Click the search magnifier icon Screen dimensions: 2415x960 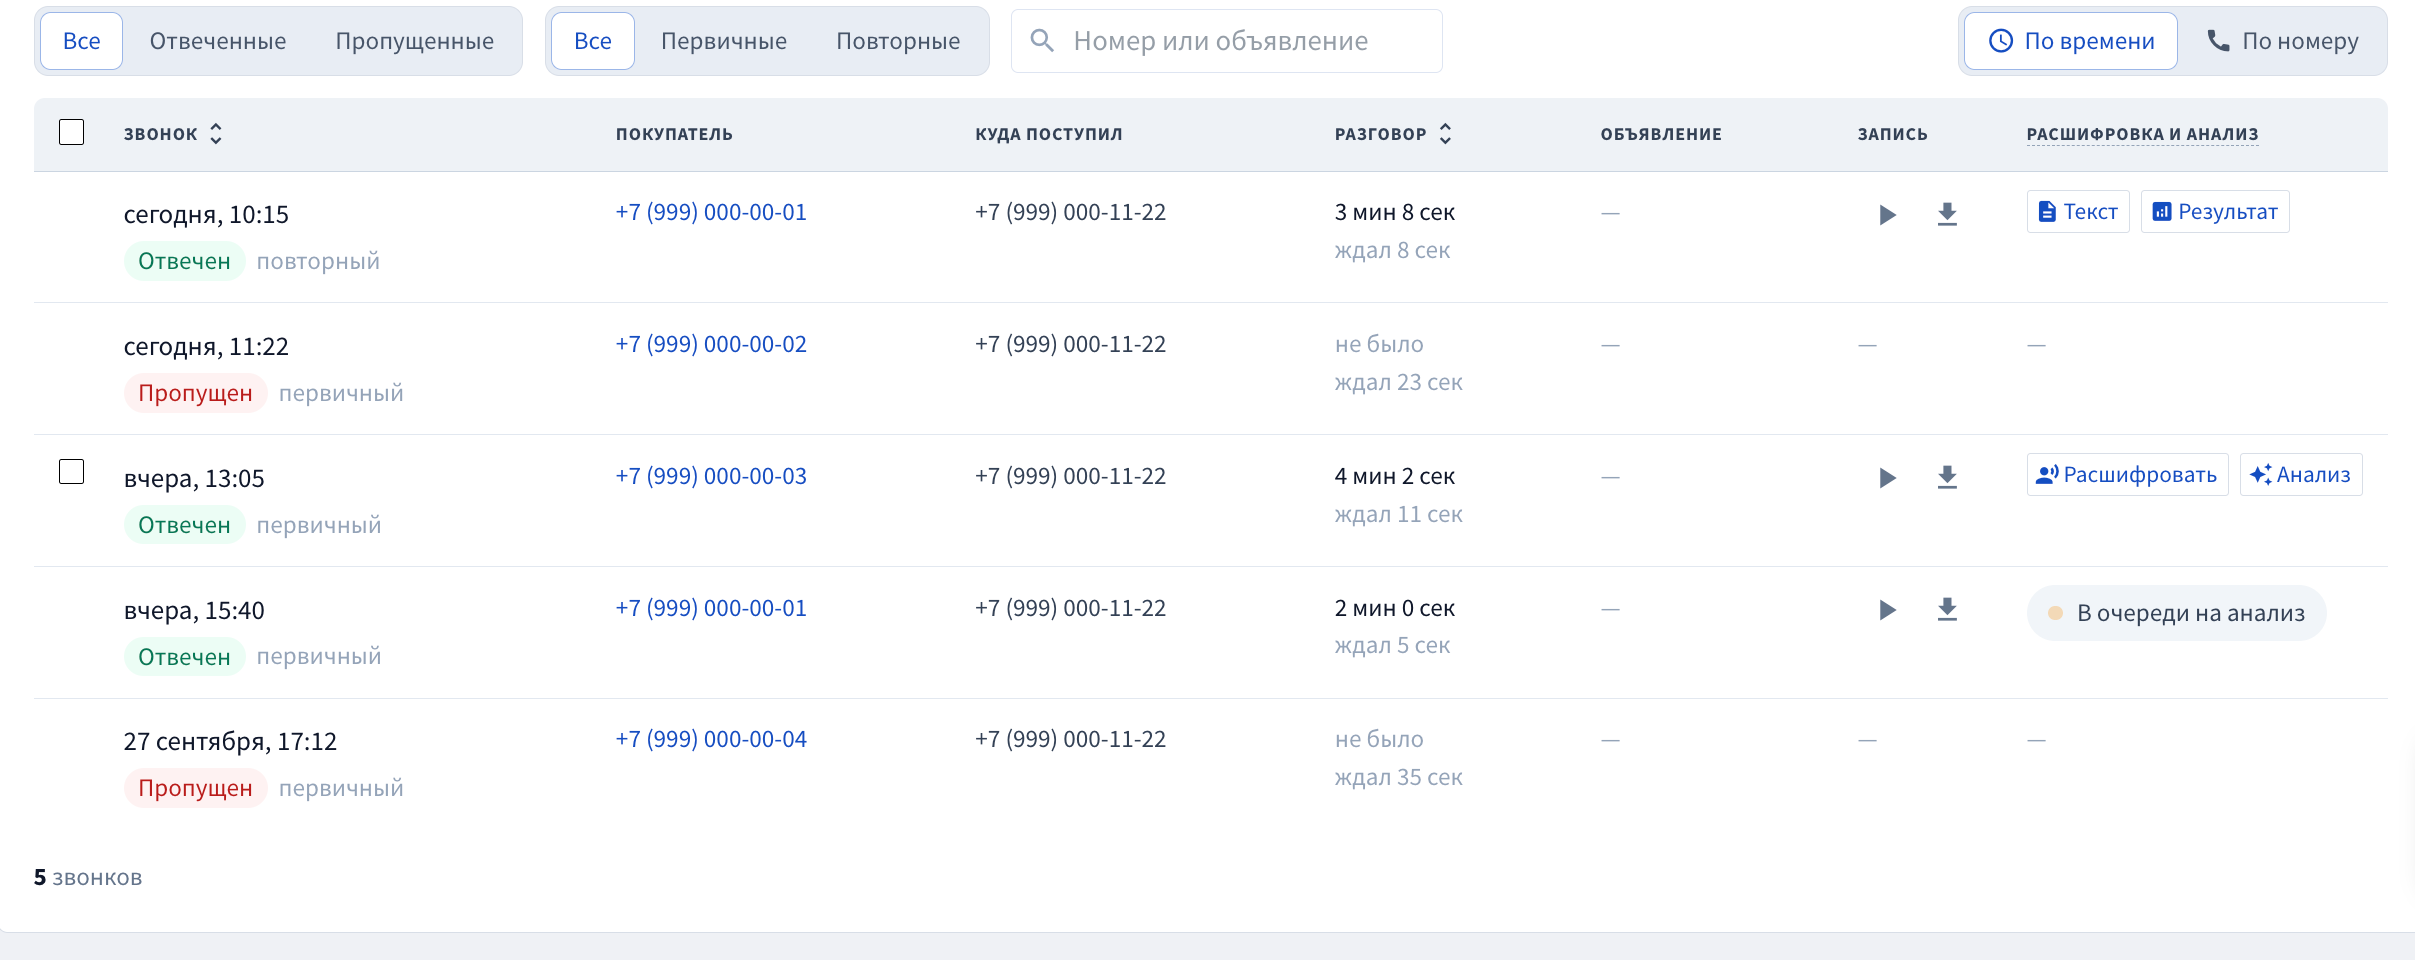pyautogui.click(x=1041, y=41)
